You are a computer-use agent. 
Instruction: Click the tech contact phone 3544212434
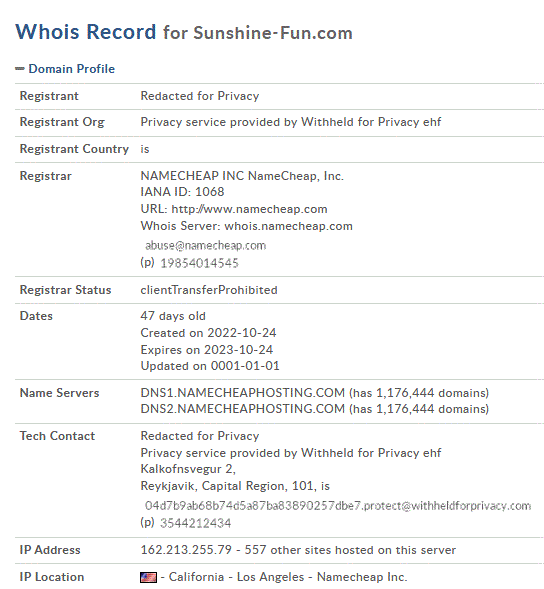pos(196,523)
